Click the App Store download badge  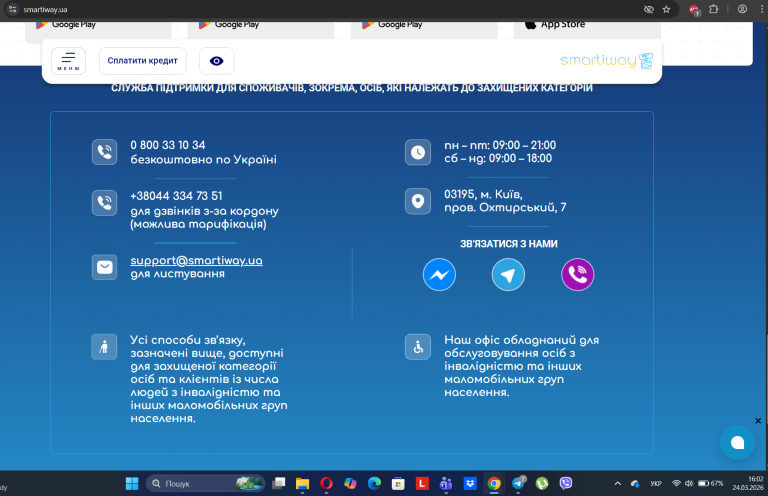[x=587, y=28]
